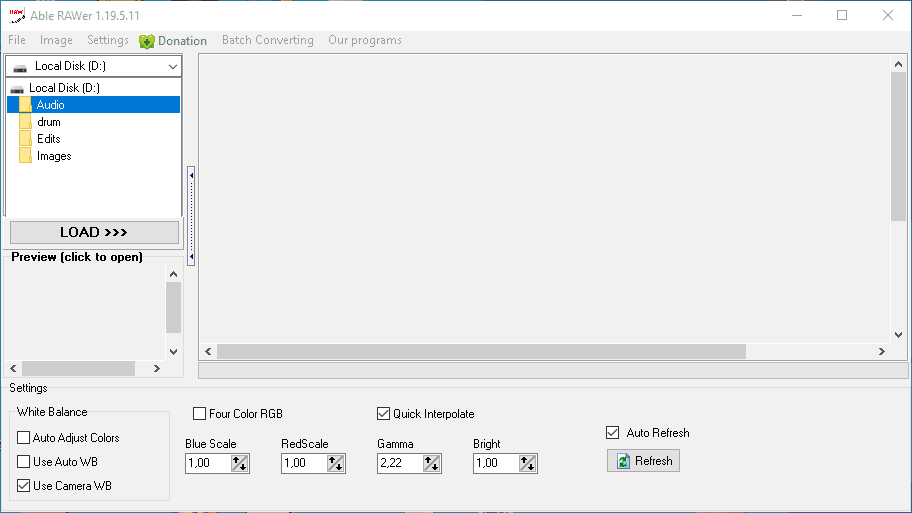Uncheck the Quick Interpolate option

point(383,414)
